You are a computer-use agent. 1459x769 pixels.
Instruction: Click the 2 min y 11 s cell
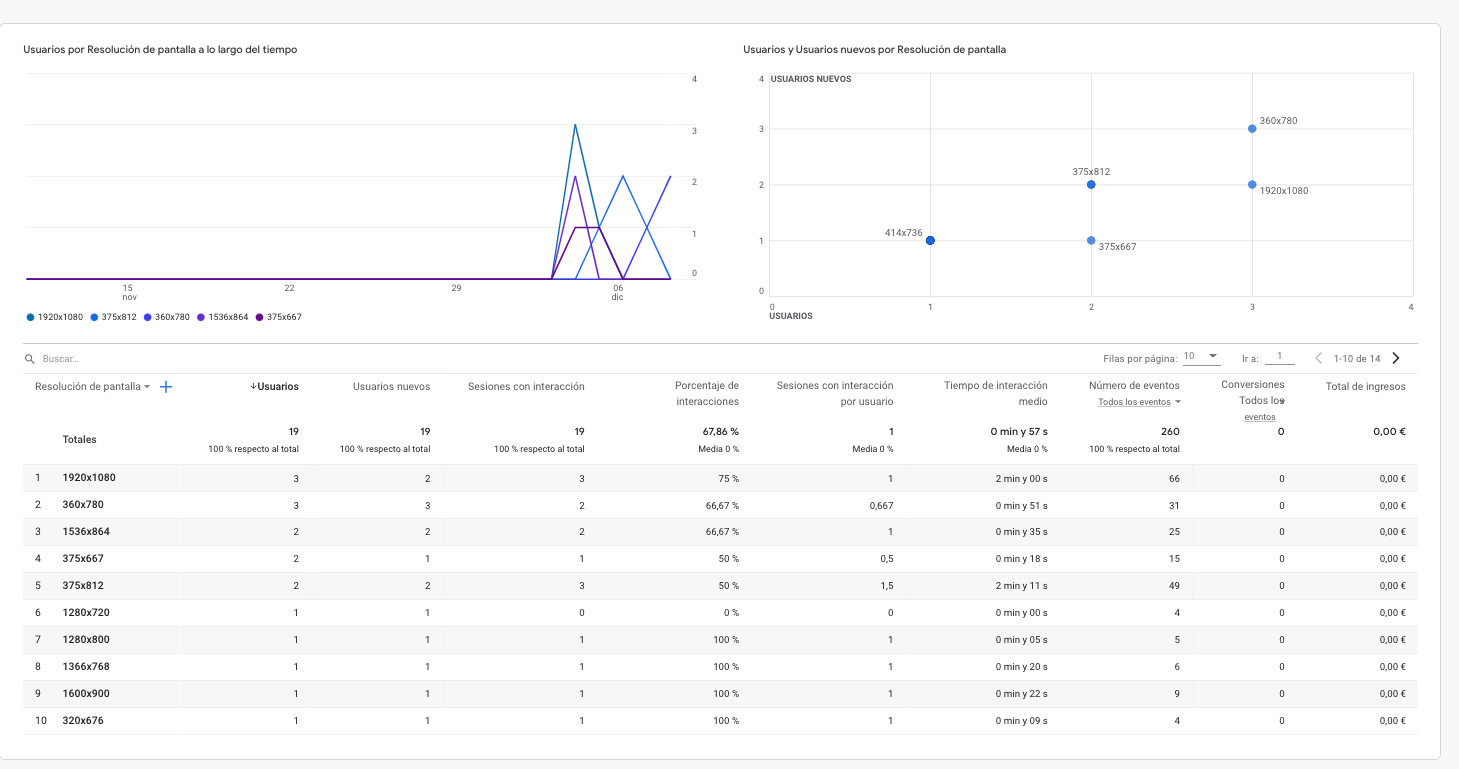[x=1022, y=586]
